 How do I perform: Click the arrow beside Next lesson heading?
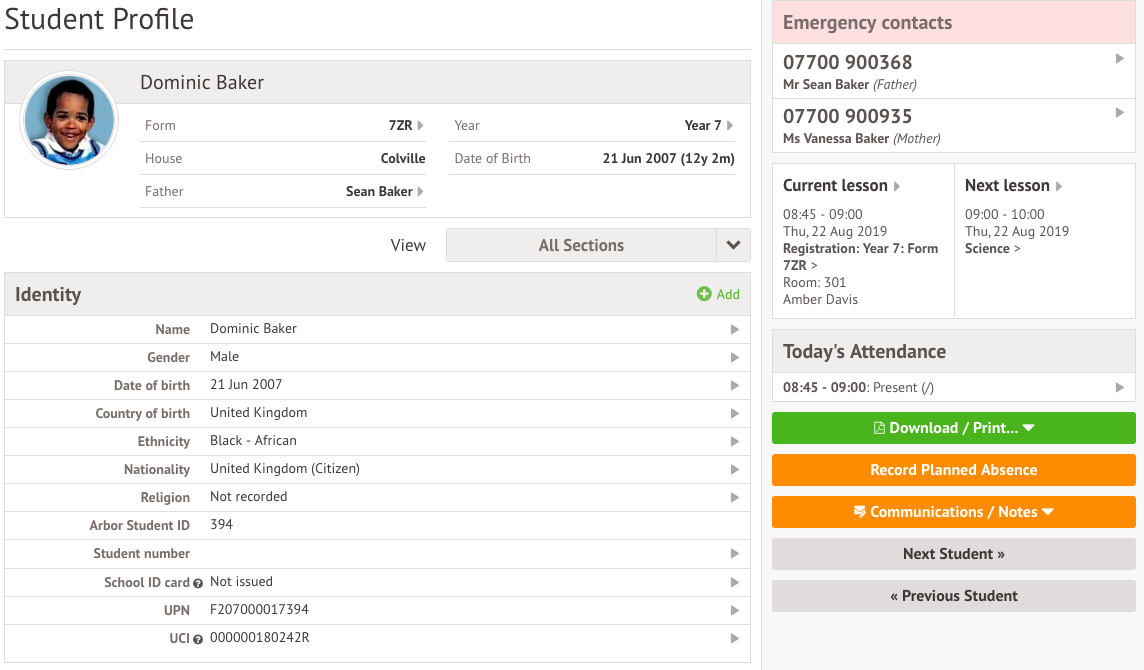[x=1059, y=187]
